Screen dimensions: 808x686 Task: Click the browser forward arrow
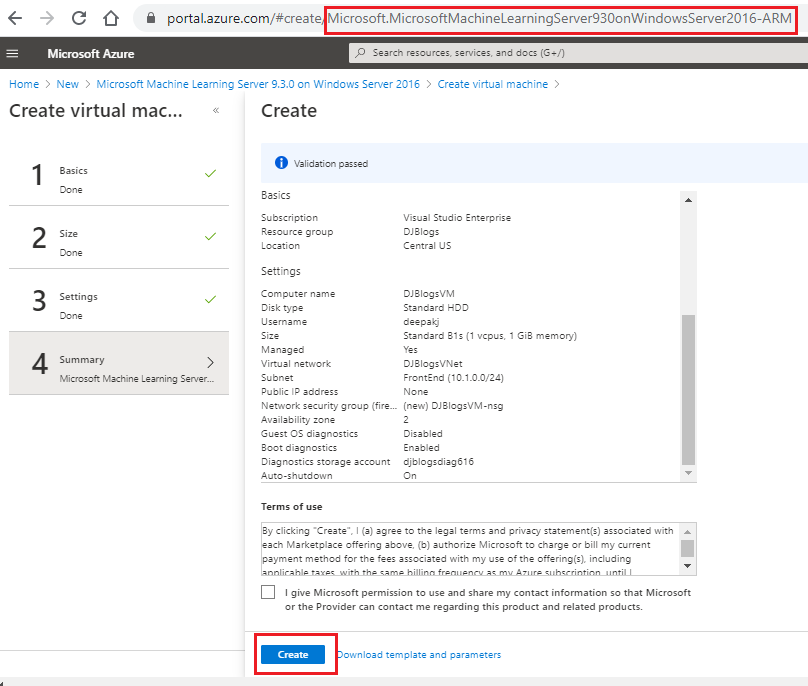(47, 19)
